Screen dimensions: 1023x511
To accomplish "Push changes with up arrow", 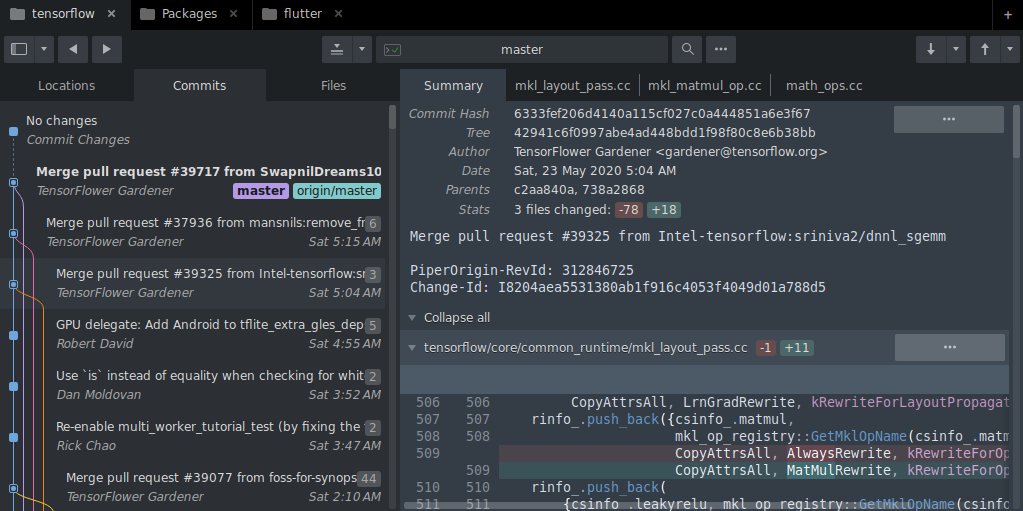I will [x=985, y=50].
